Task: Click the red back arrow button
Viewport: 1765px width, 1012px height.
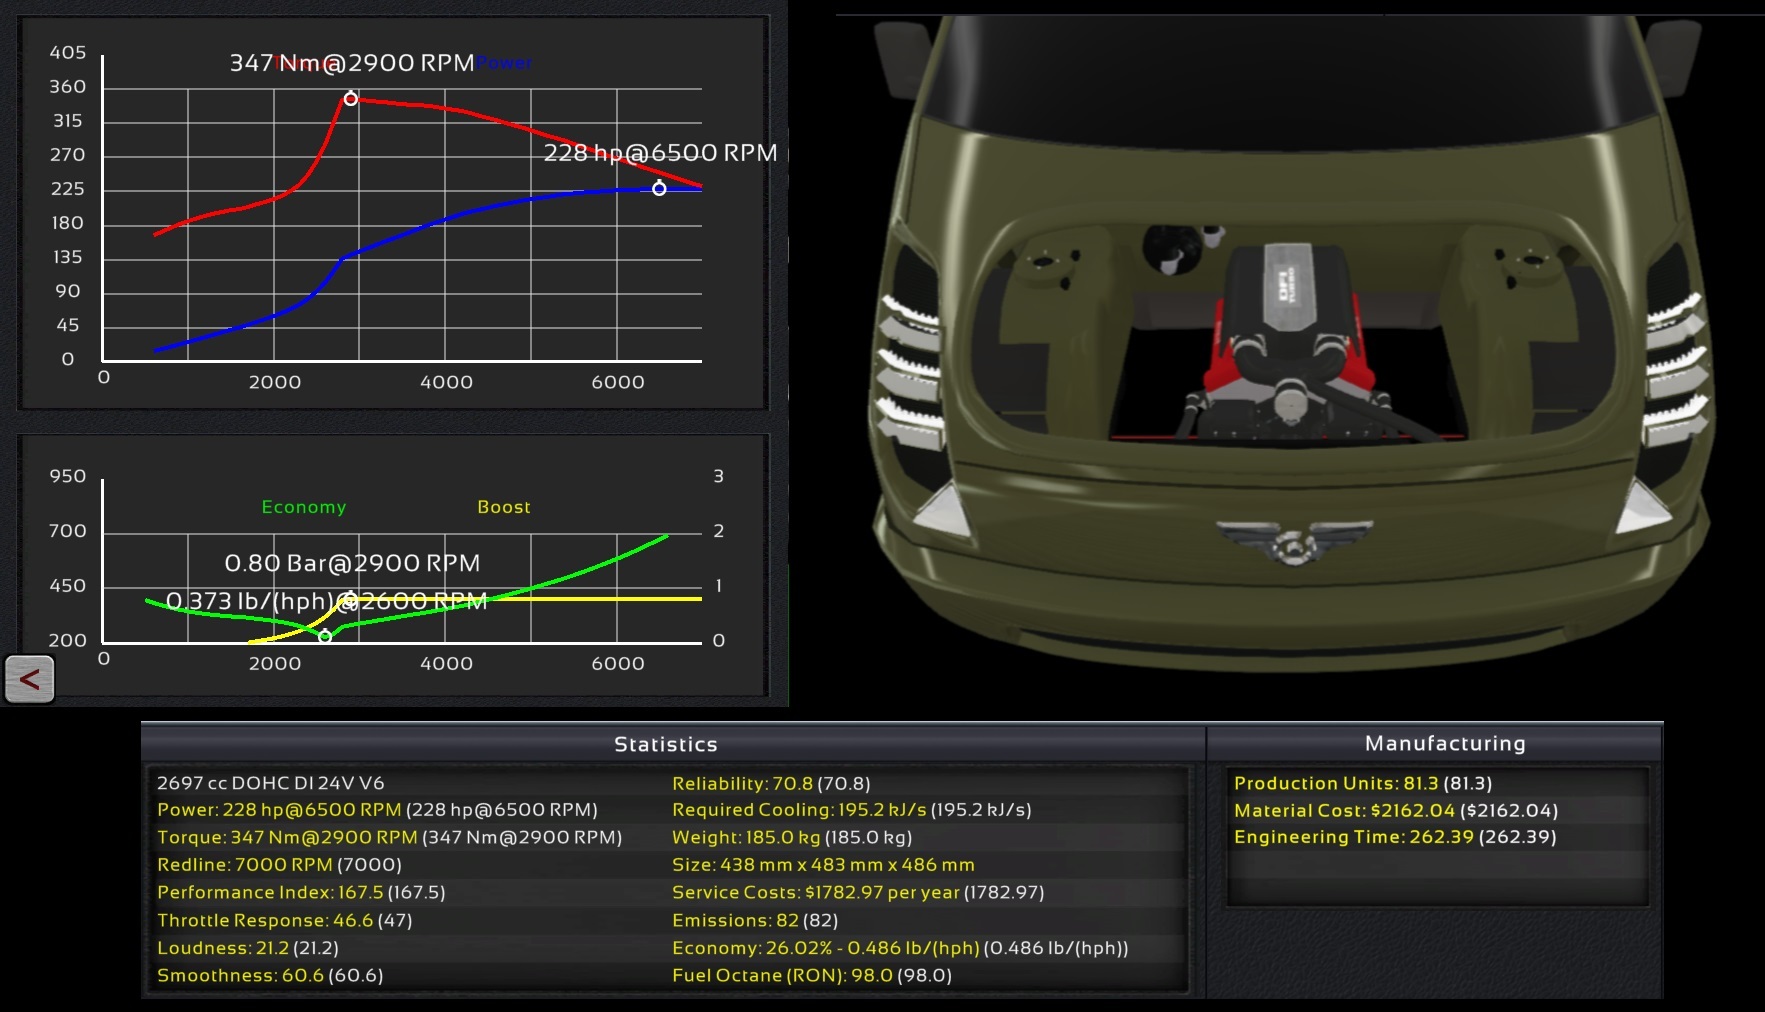Action: (30, 680)
